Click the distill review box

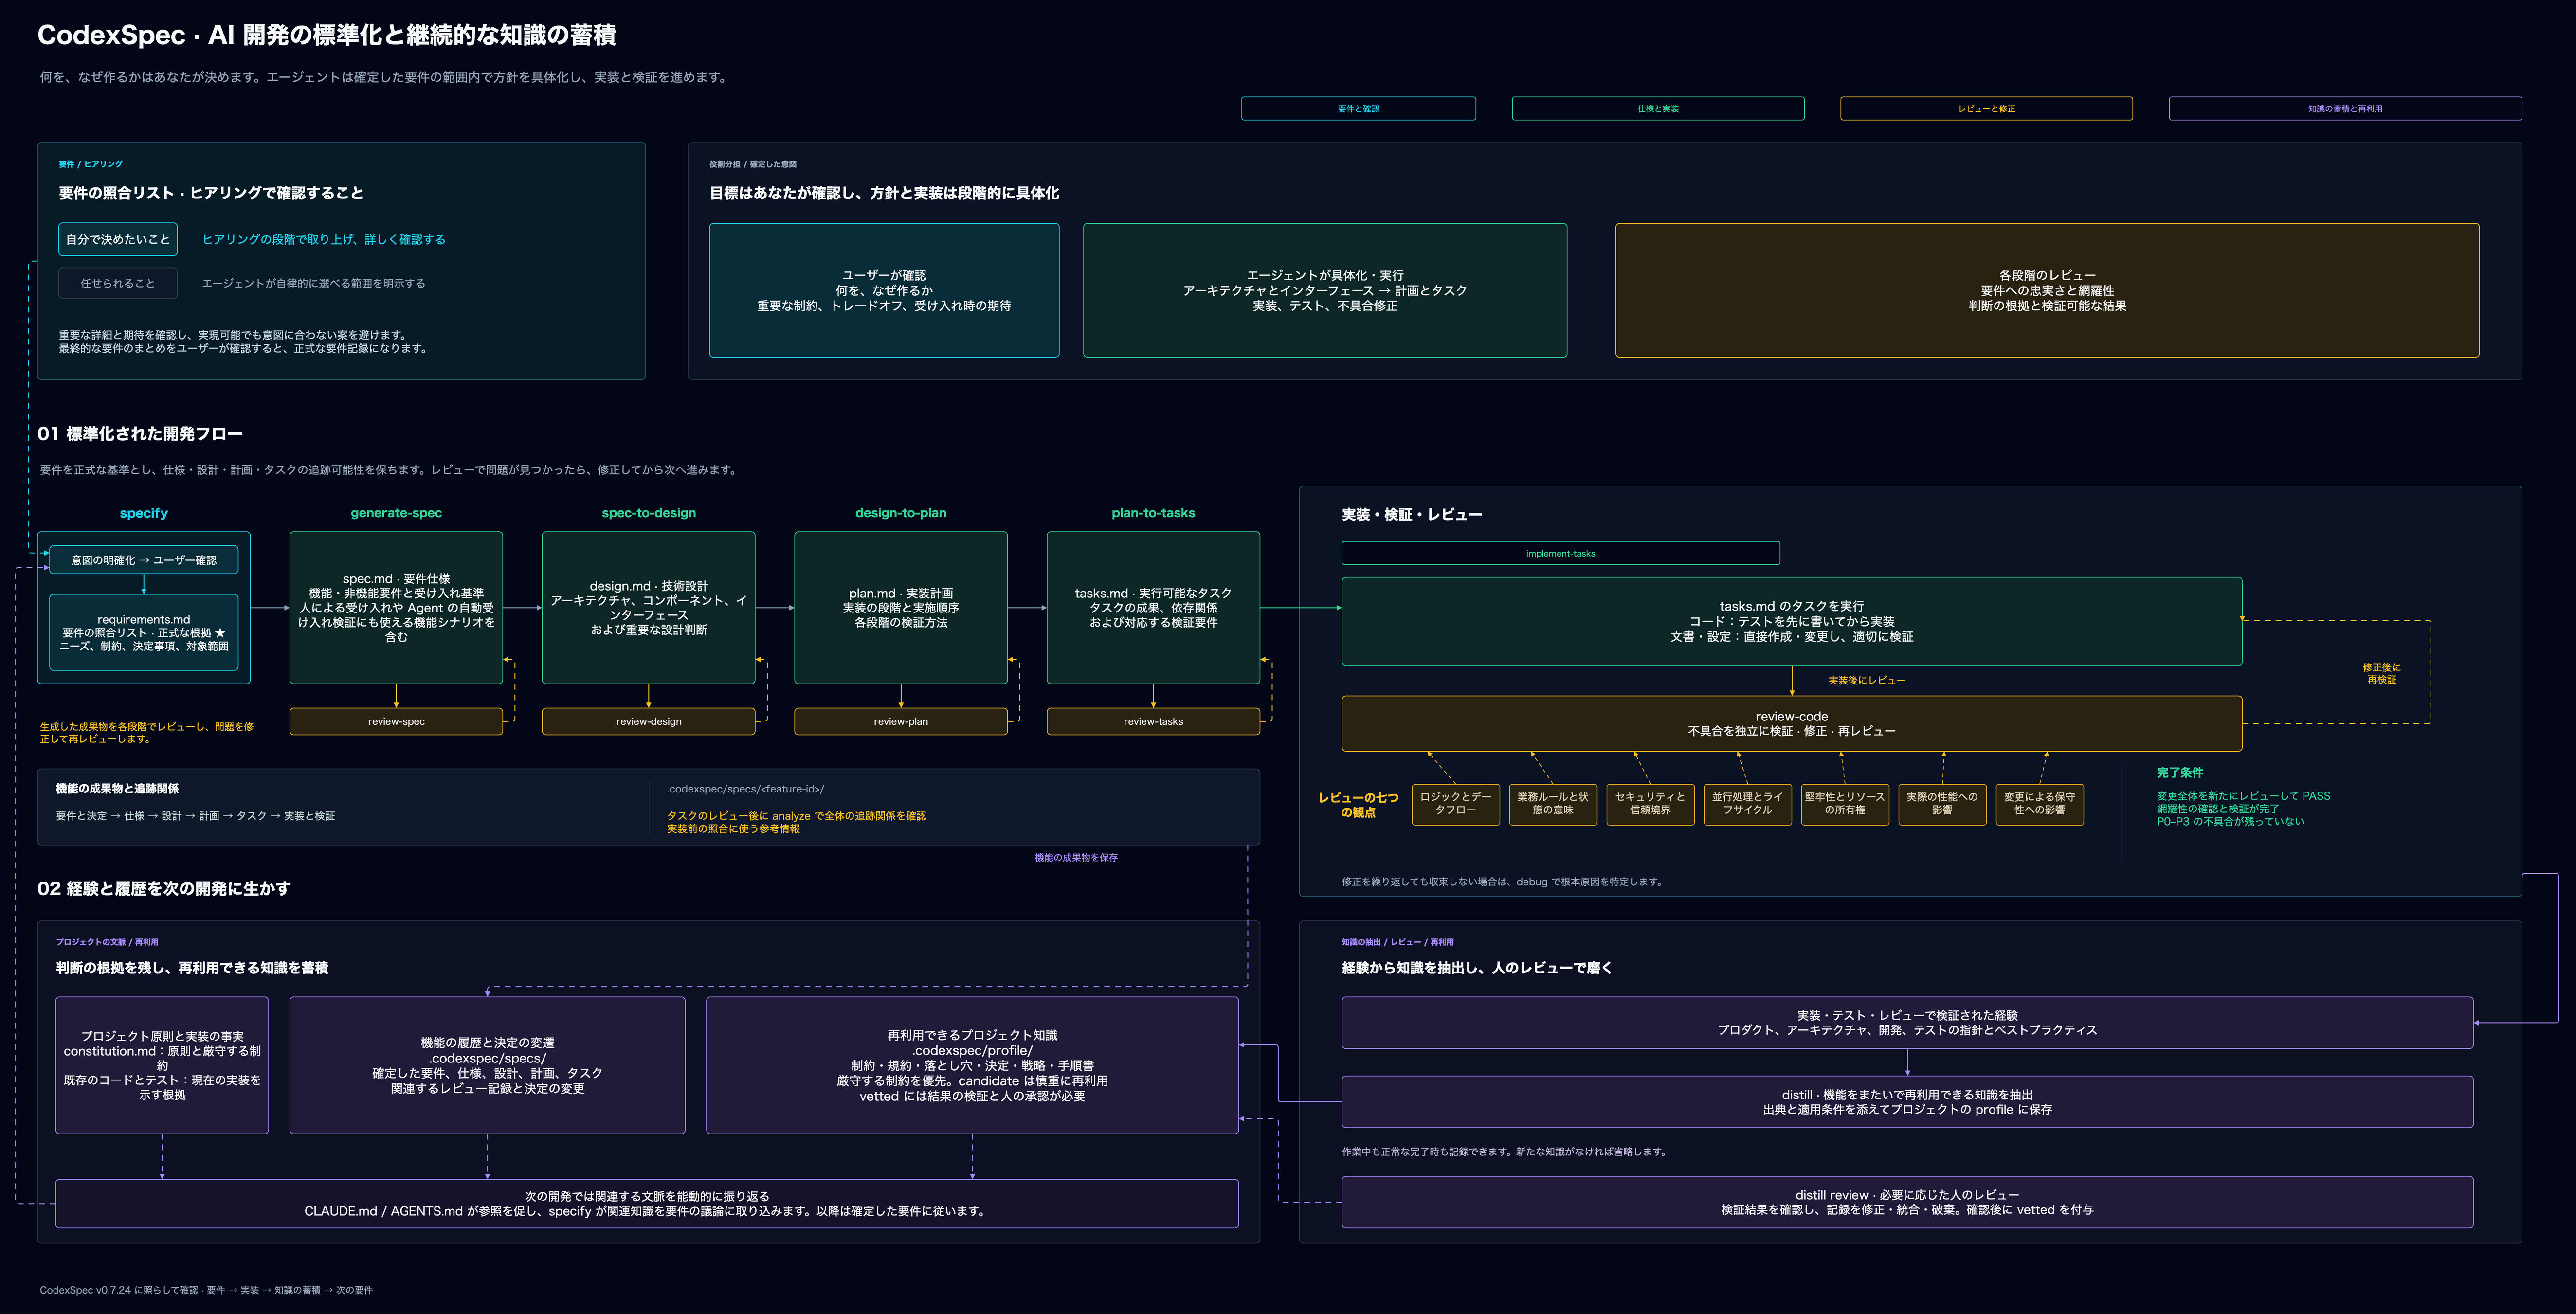tap(1907, 1202)
